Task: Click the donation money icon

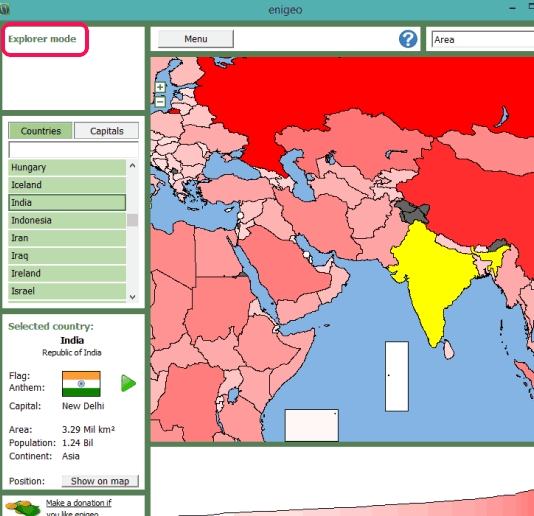Action: pos(23,507)
